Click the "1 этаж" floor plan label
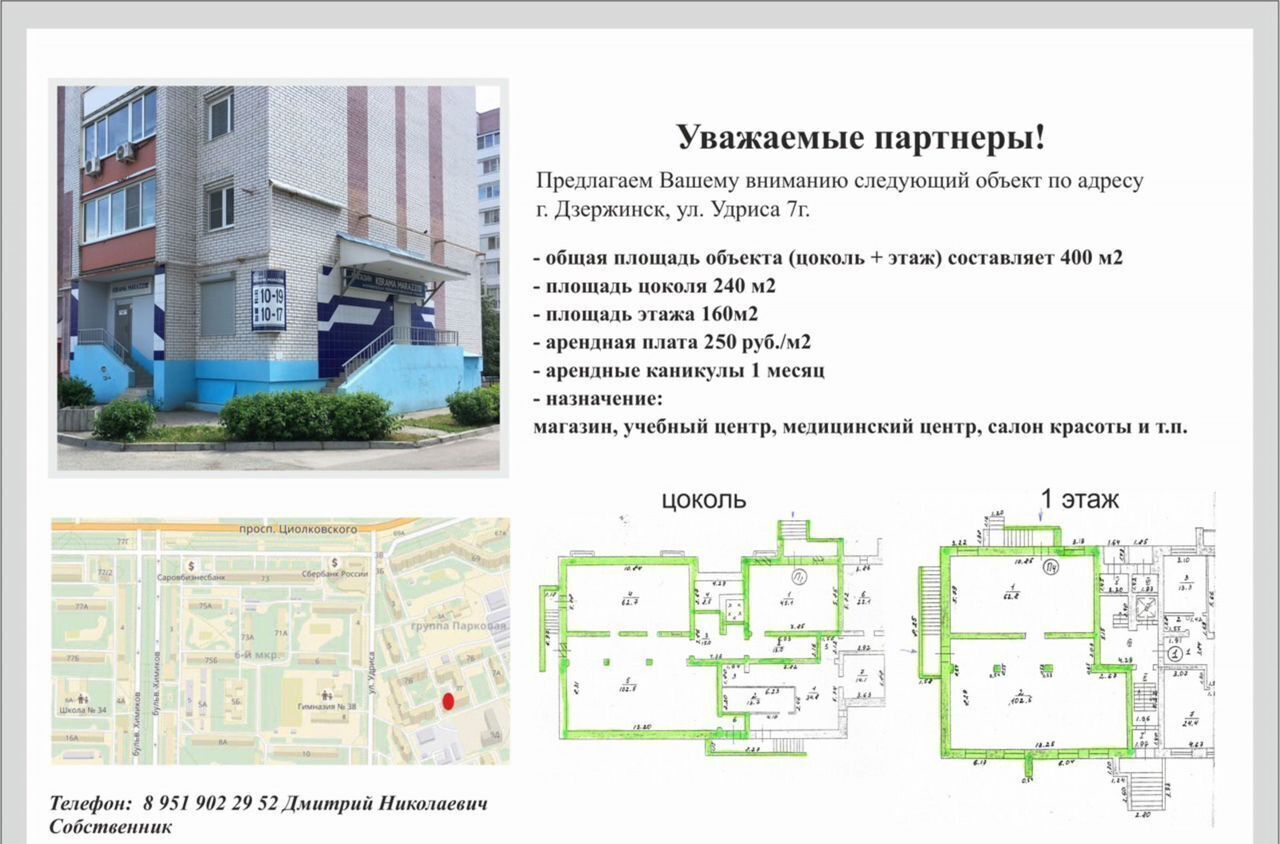 click(x=1079, y=498)
